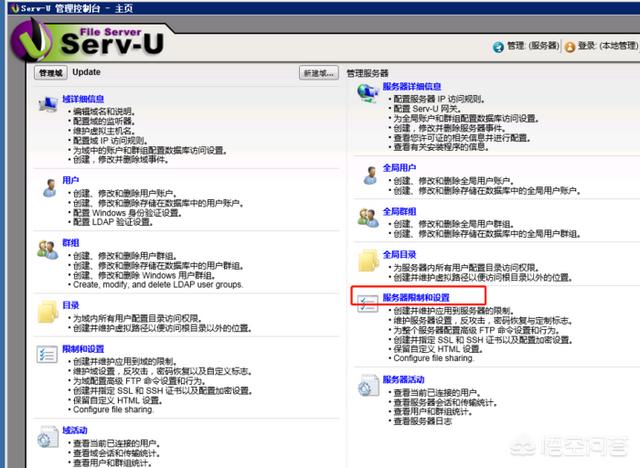Click text 维护虚拟主机名
This screenshot has width=640, height=468.
coord(104,131)
